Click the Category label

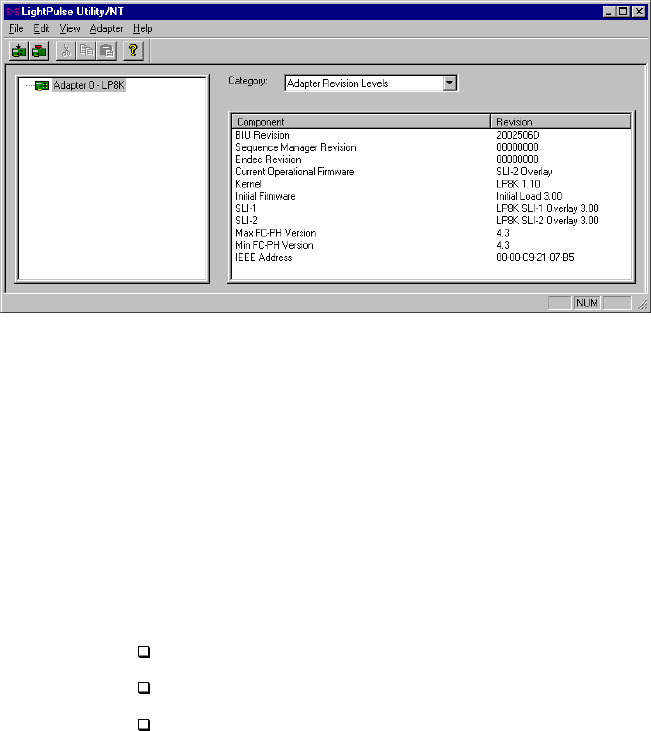[x=248, y=81]
